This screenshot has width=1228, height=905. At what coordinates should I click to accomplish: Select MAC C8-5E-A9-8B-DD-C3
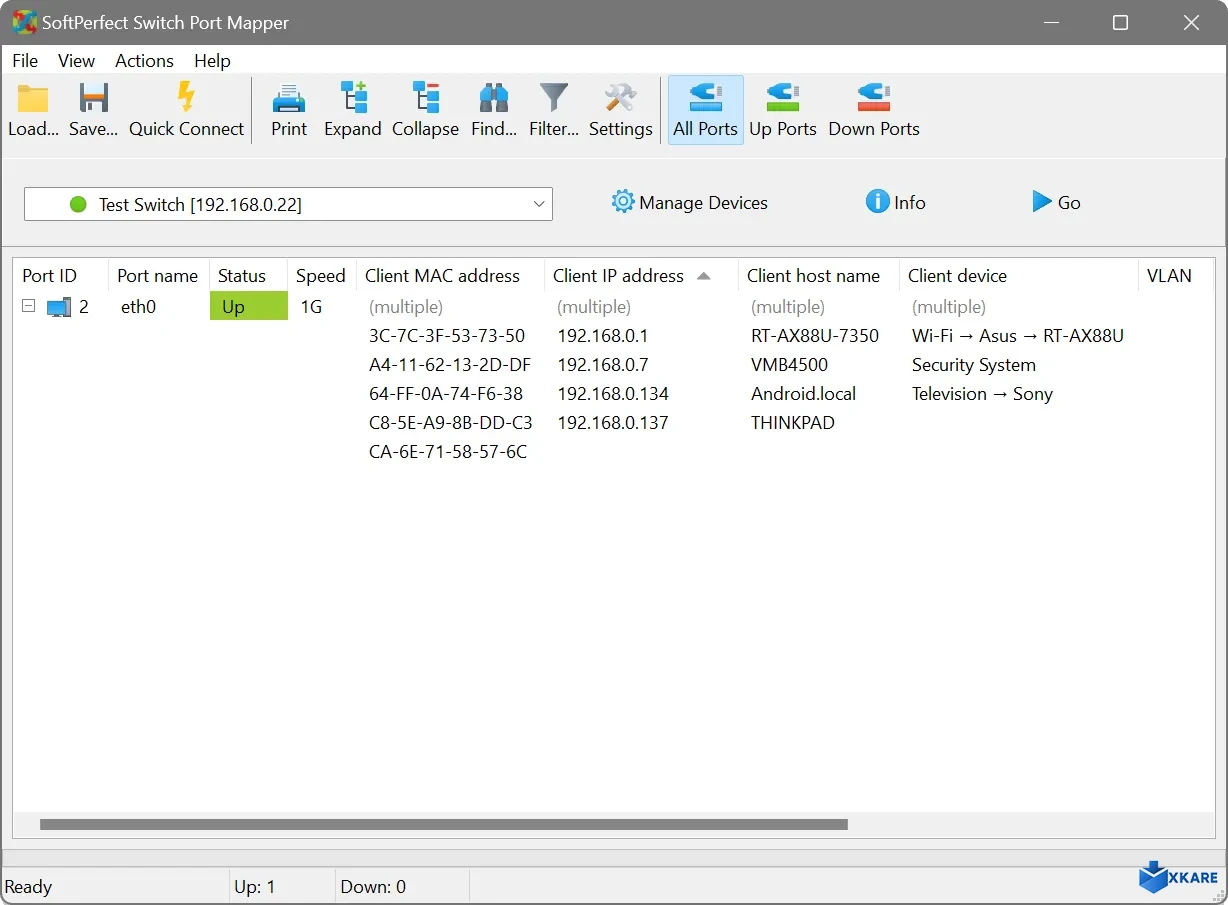coord(451,423)
